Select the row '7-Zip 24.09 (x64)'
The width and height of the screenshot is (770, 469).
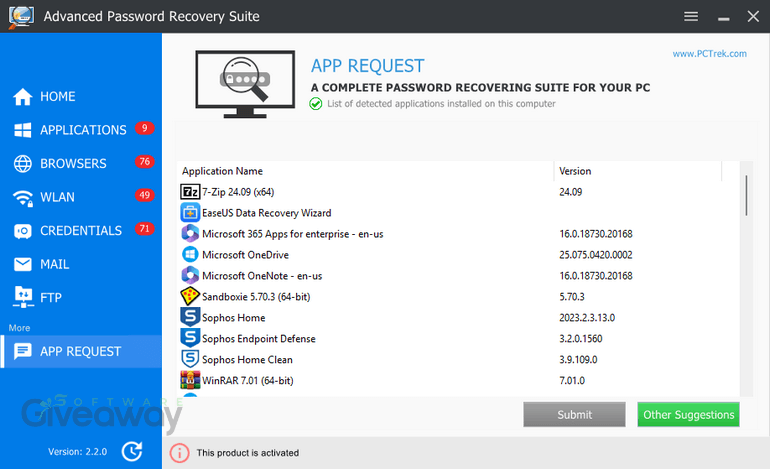(459, 192)
